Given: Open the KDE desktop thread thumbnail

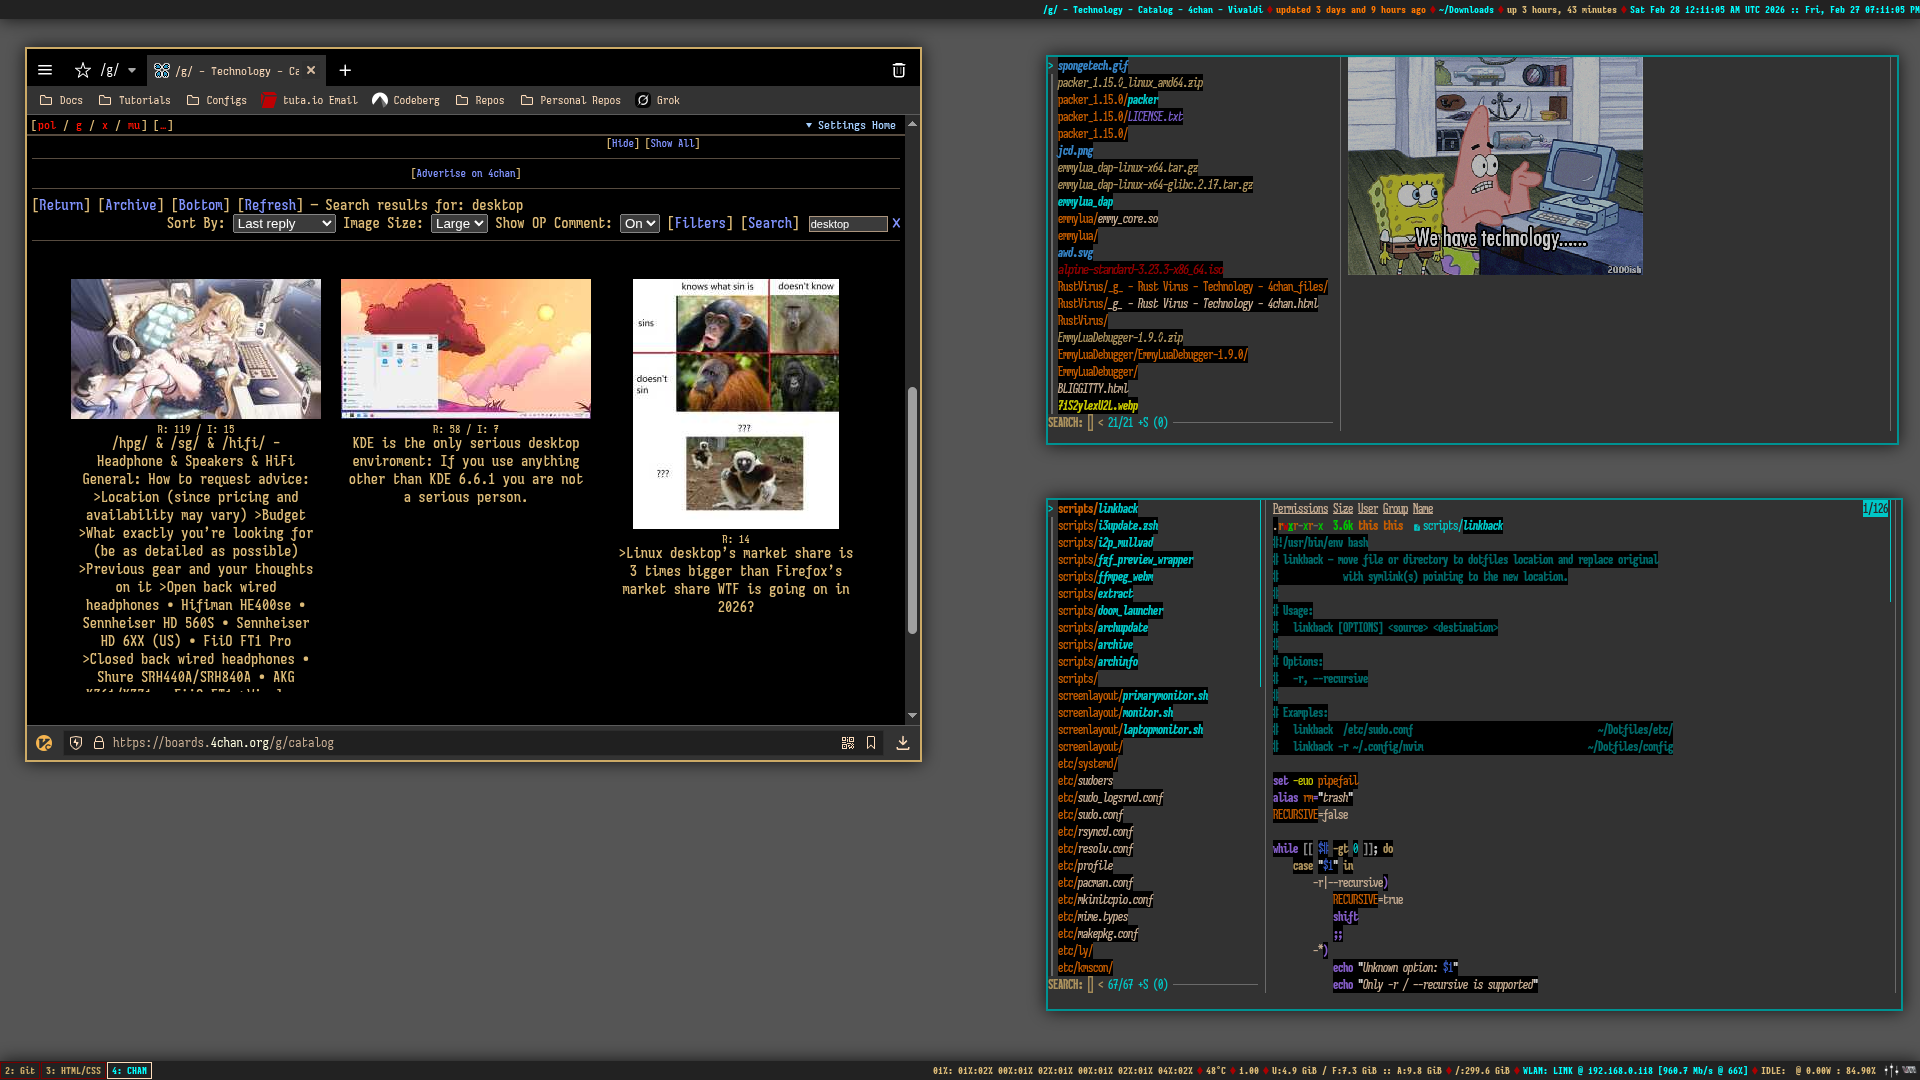Looking at the screenshot, I should [x=465, y=348].
